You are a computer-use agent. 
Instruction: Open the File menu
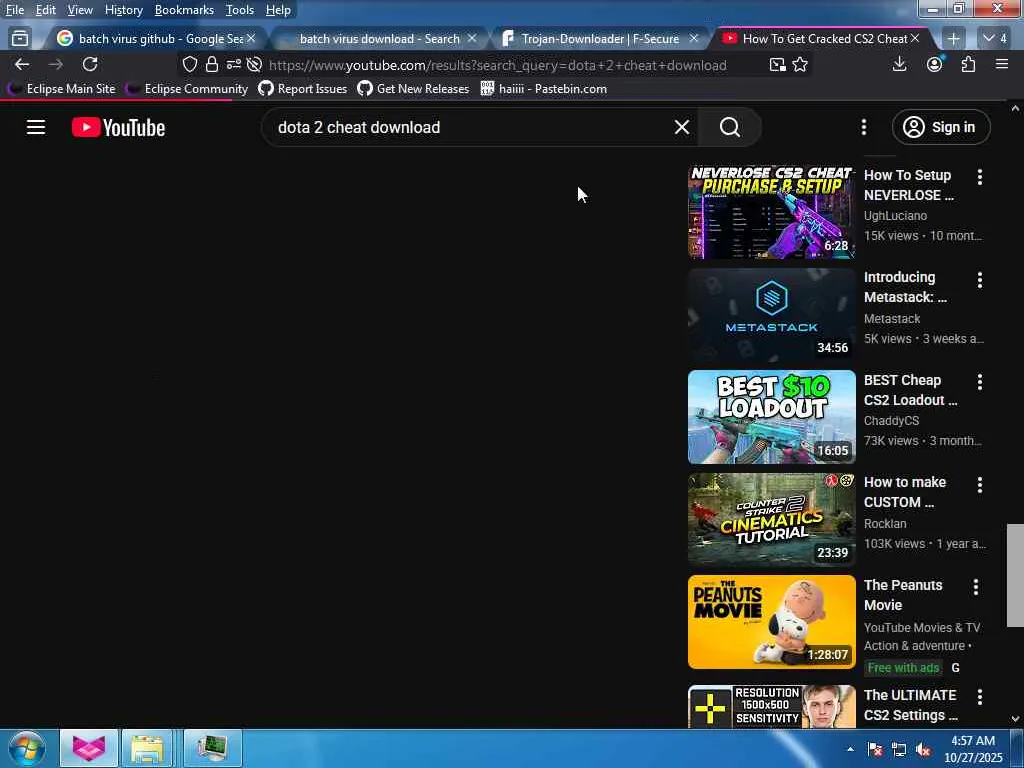[15, 10]
